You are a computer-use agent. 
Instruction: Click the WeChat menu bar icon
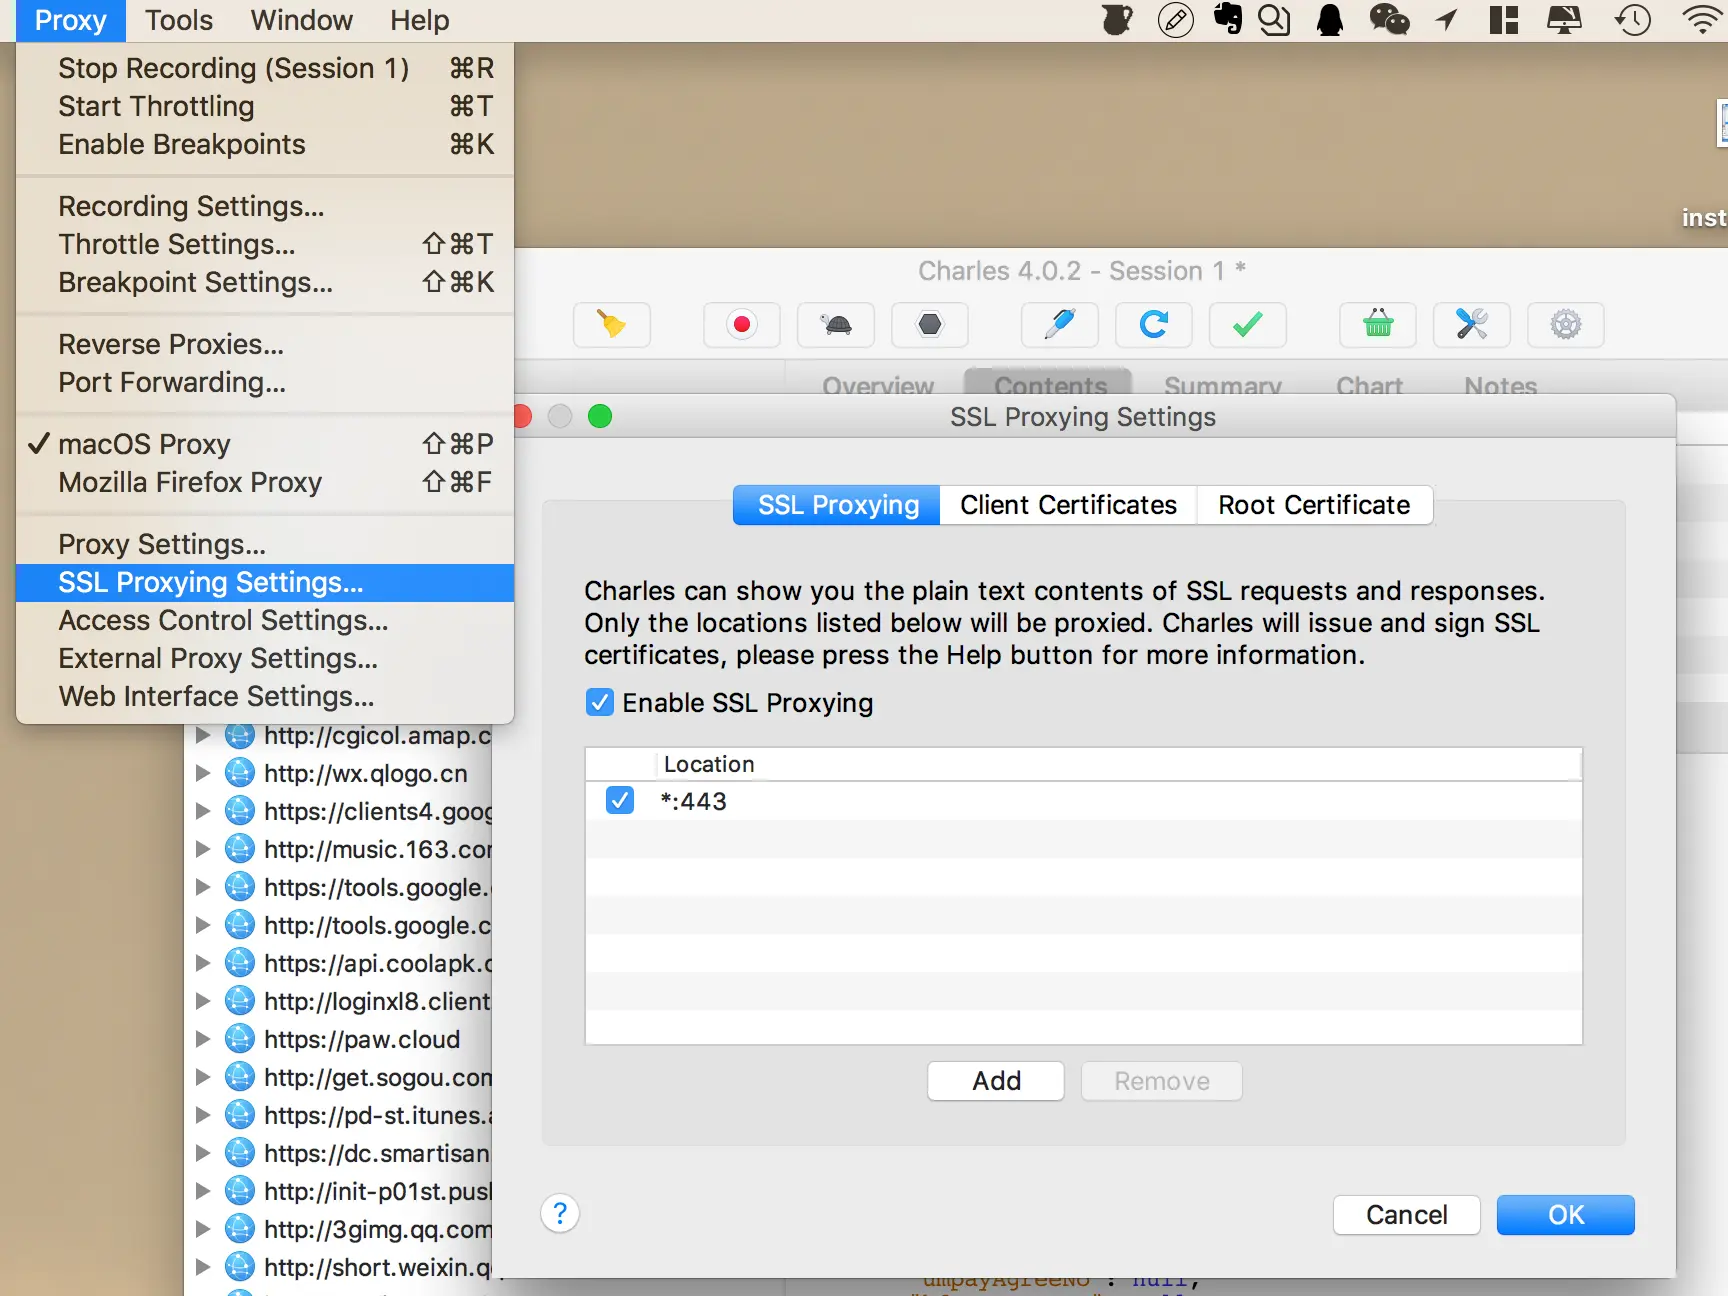coord(1389,19)
